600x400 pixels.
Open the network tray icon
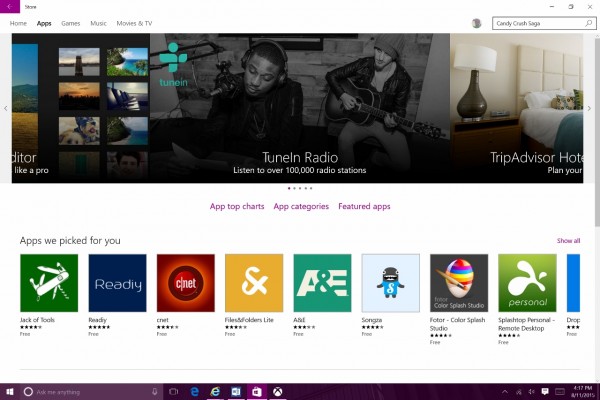[518, 392]
